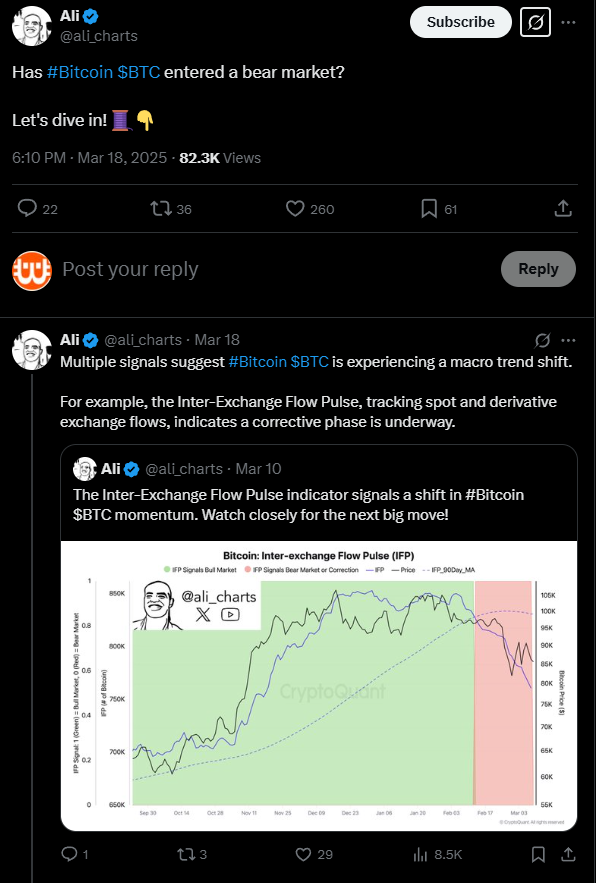Image resolution: width=596 pixels, height=883 pixels.
Task: View analytics showing 8.5K views
Action: tap(438, 854)
